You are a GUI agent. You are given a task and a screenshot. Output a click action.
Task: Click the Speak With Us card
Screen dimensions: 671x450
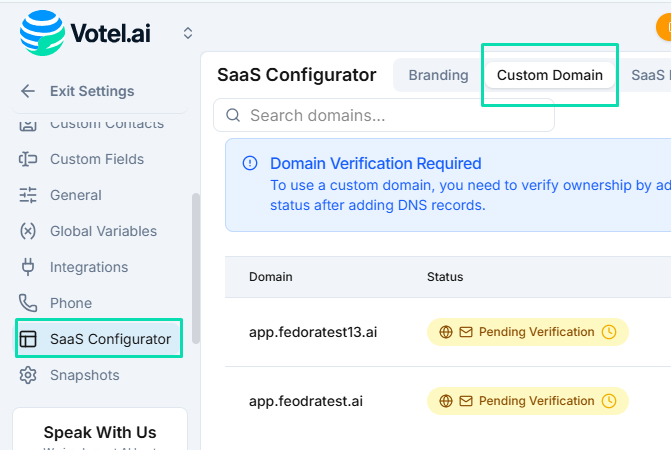[x=100, y=429]
